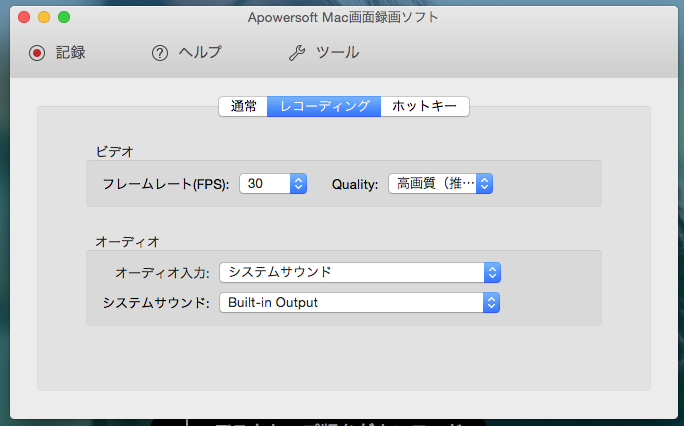Click the Apowersoft Mac画面録画ソフト window title
Screen dimensions: 684x426
point(343,17)
